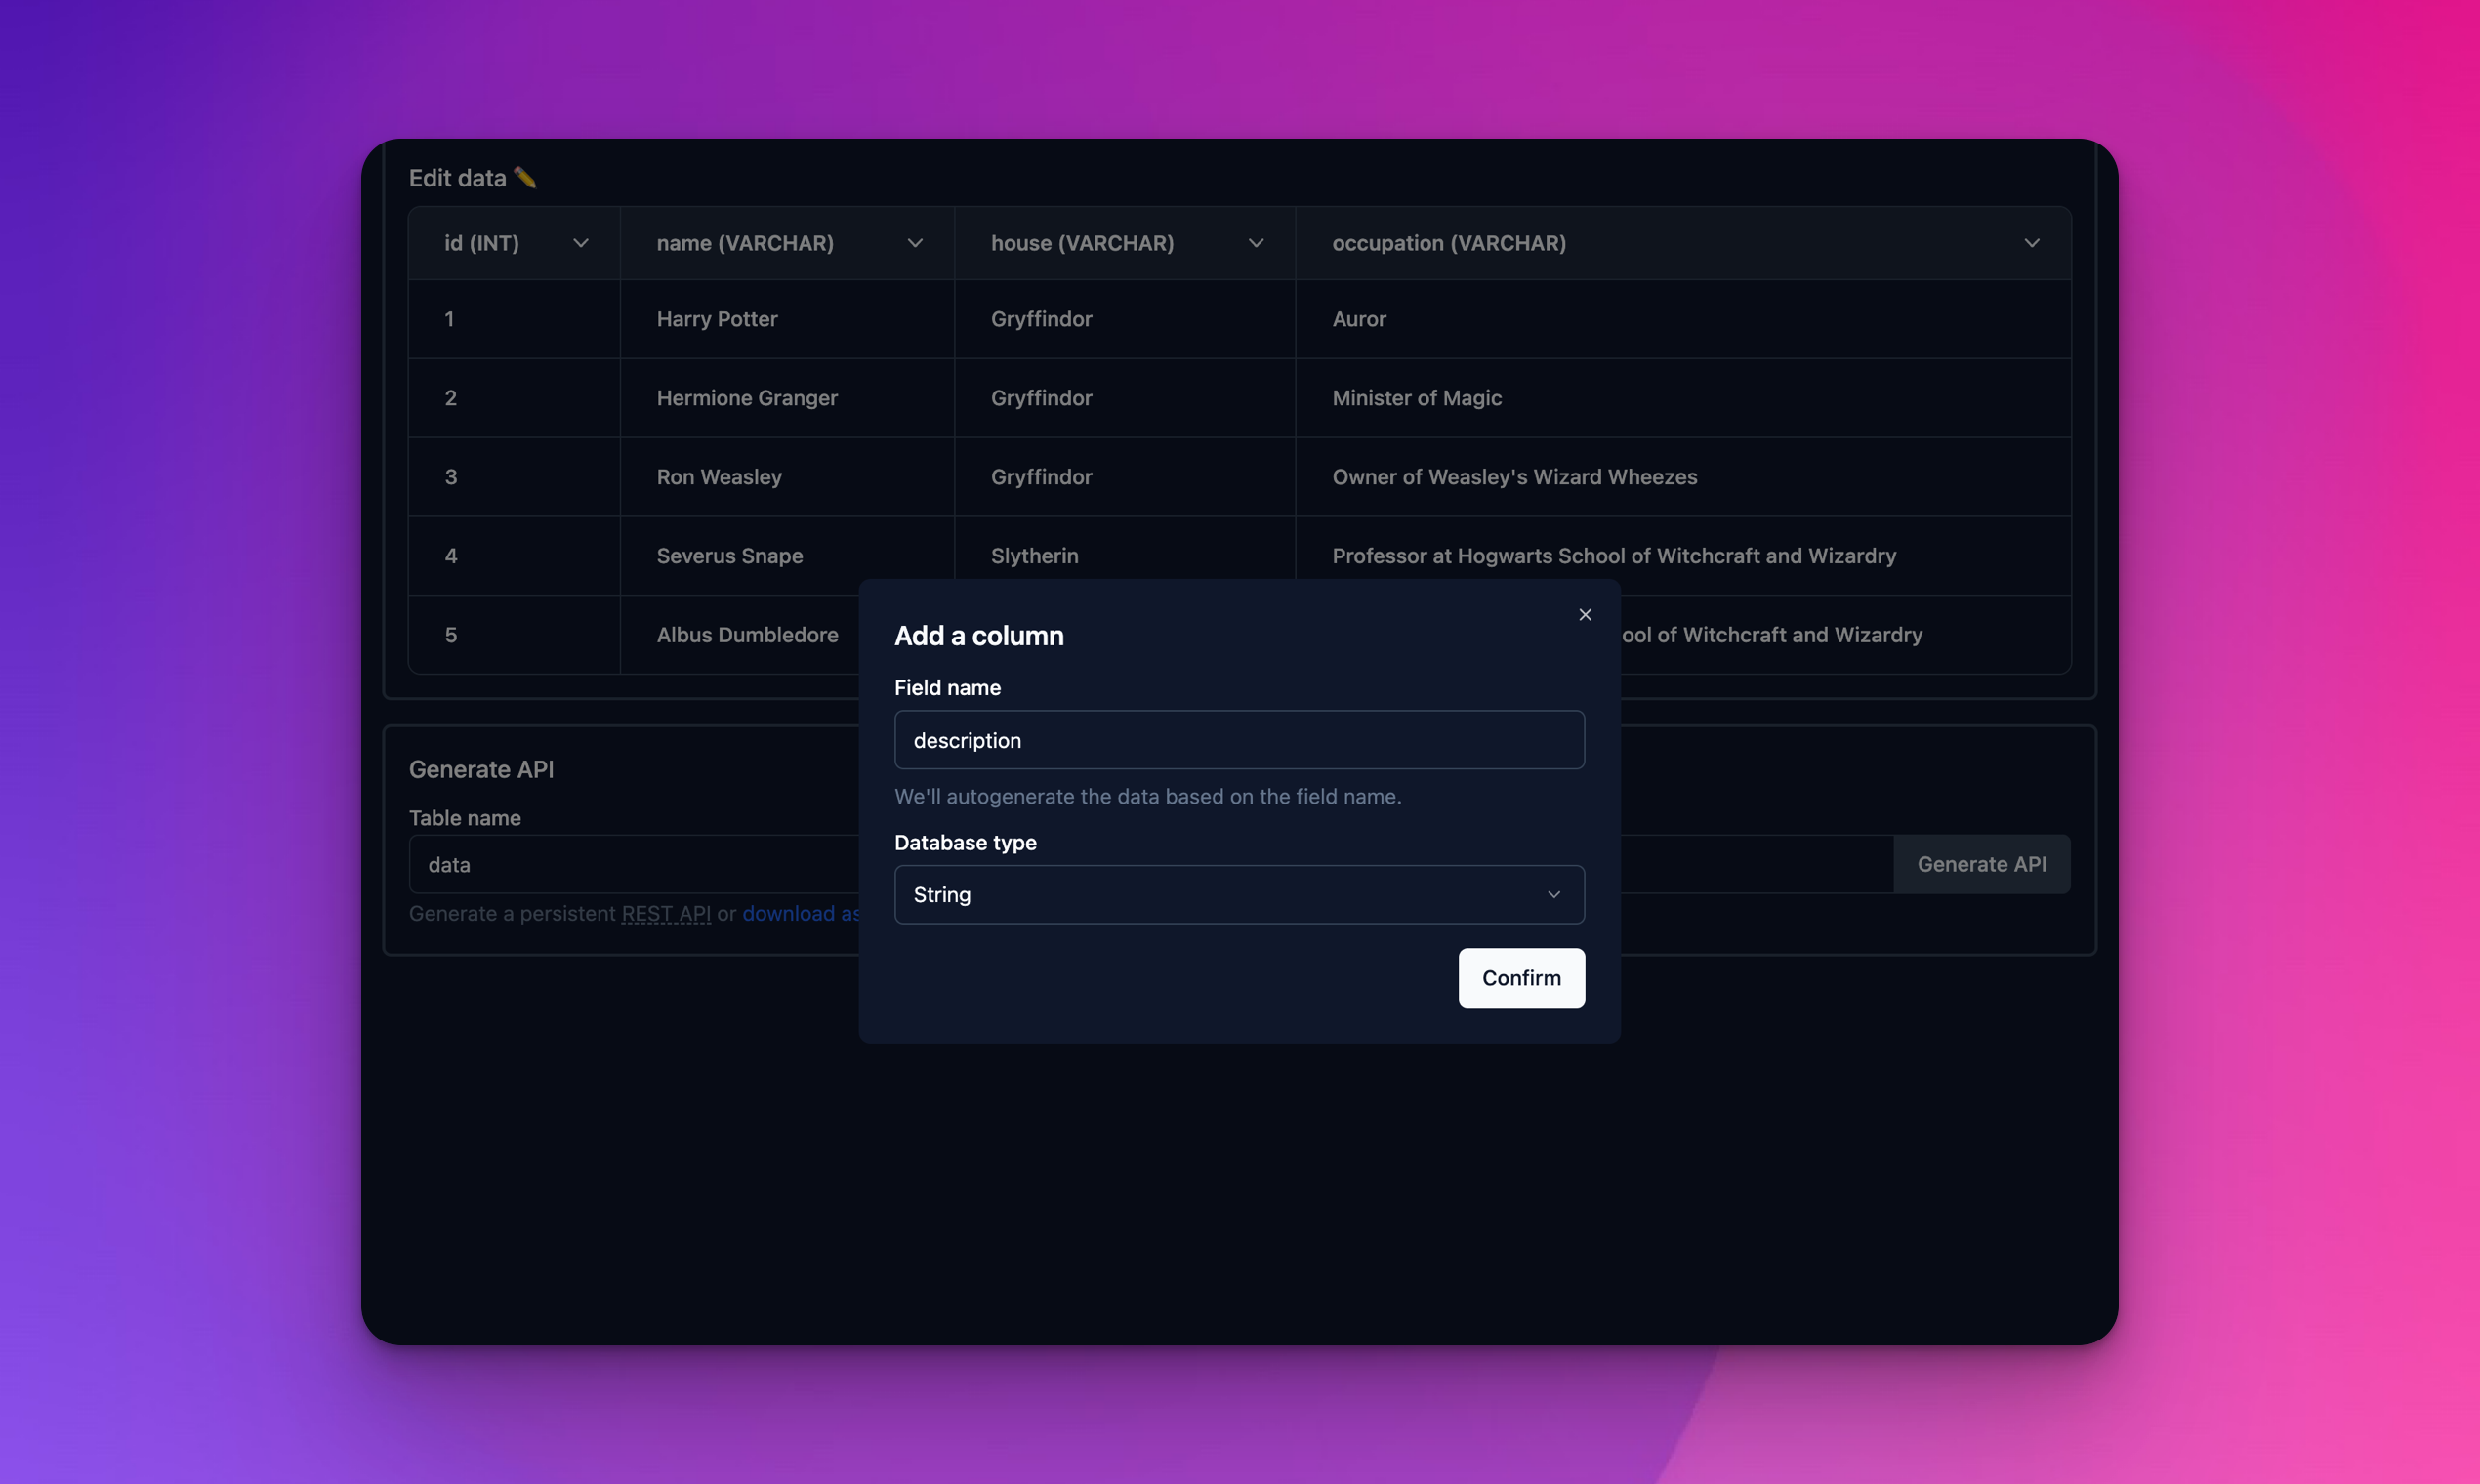Click the Field name input containing description
This screenshot has width=2480, height=1484.
[x=1239, y=740]
